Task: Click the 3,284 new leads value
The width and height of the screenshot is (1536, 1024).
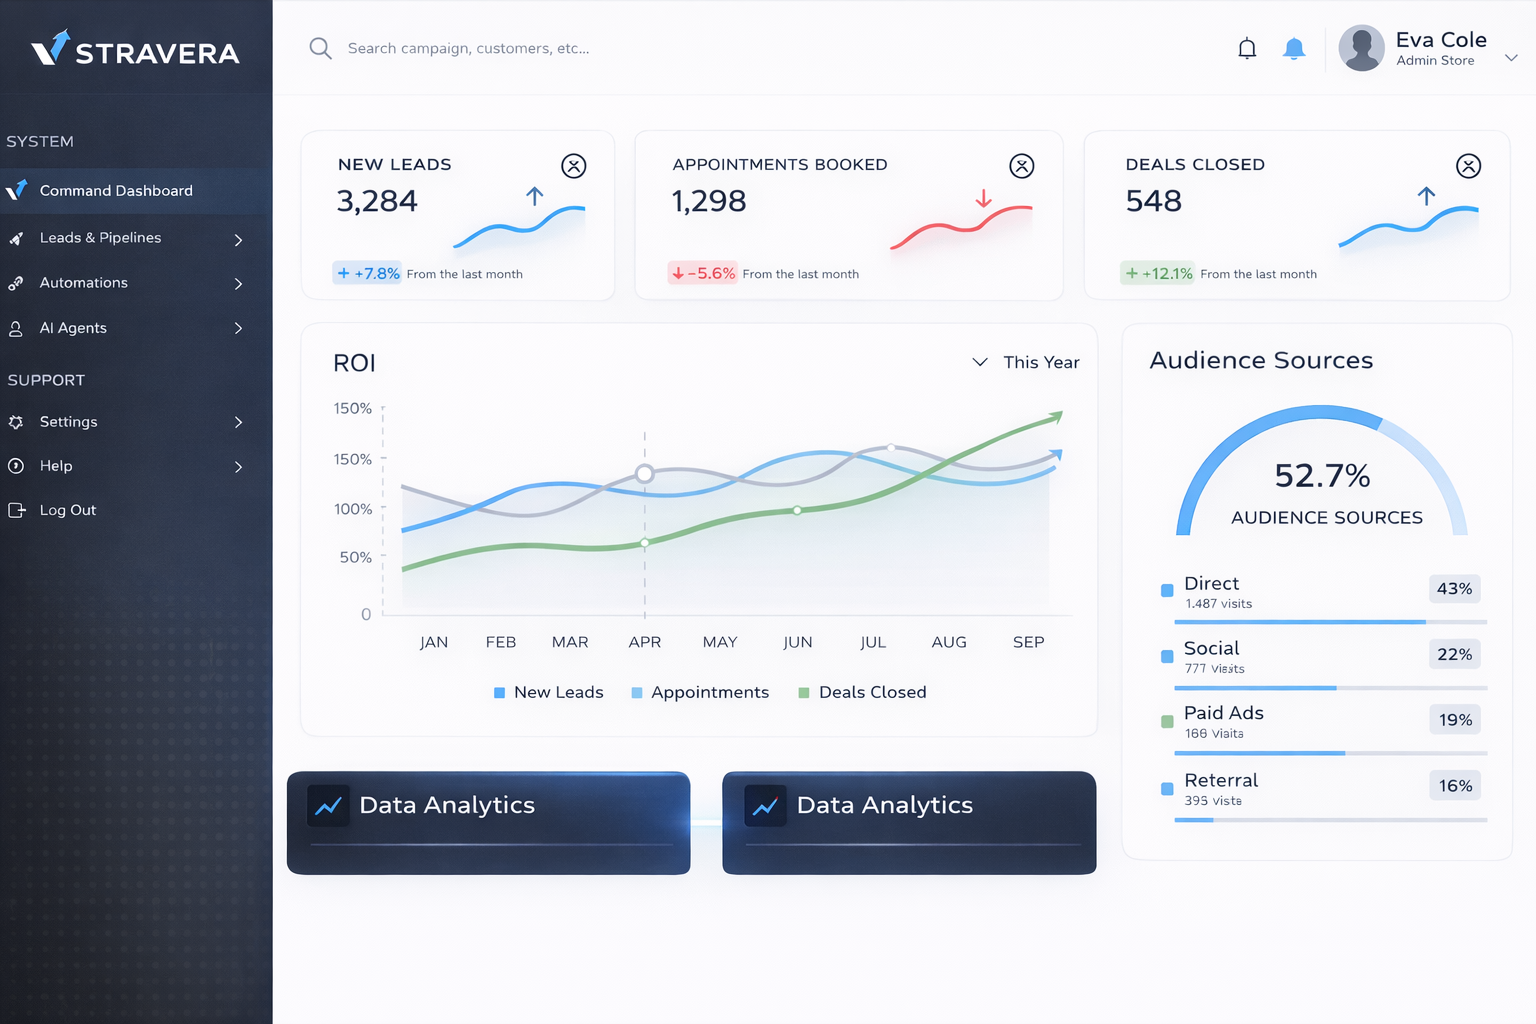Action: click(377, 201)
